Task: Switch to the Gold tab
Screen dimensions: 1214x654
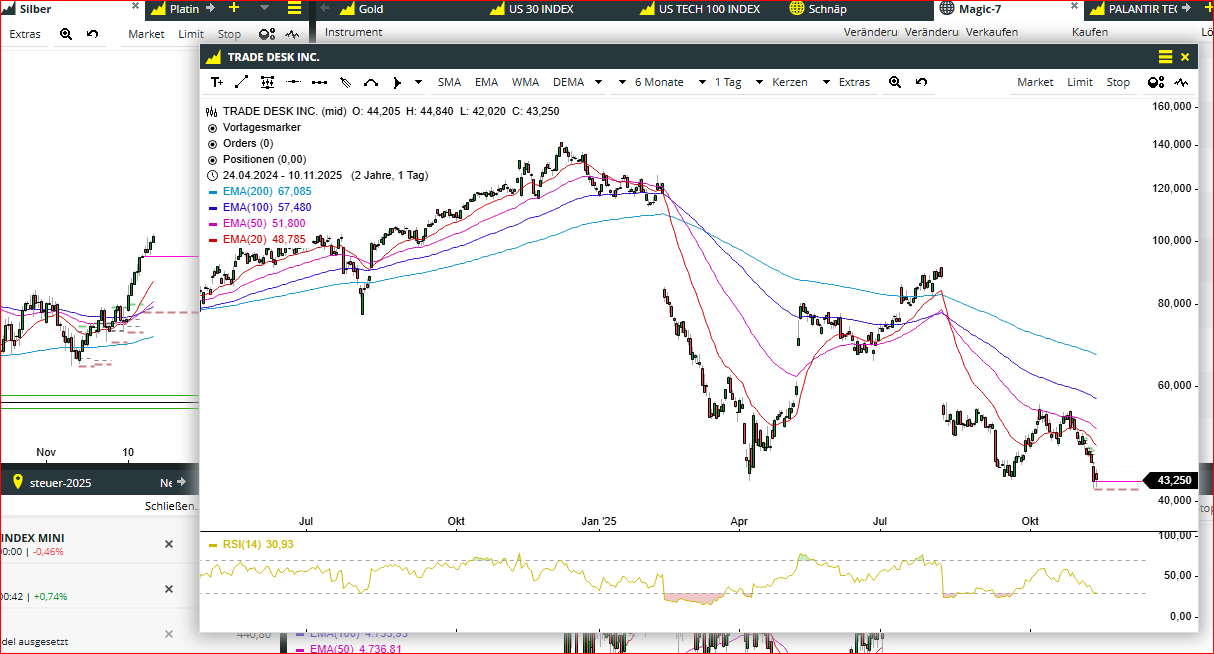Action: coord(370,9)
